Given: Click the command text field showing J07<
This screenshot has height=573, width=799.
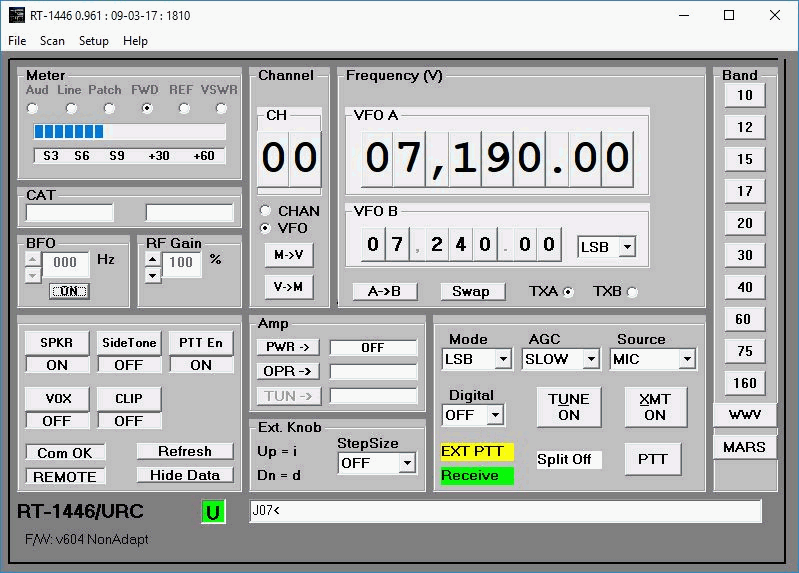Looking at the screenshot, I should [505, 512].
